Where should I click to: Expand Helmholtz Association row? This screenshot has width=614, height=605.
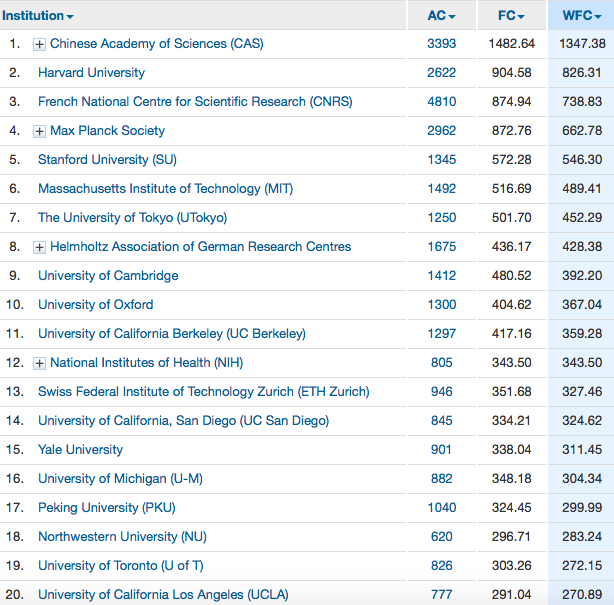pyautogui.click(x=39, y=247)
